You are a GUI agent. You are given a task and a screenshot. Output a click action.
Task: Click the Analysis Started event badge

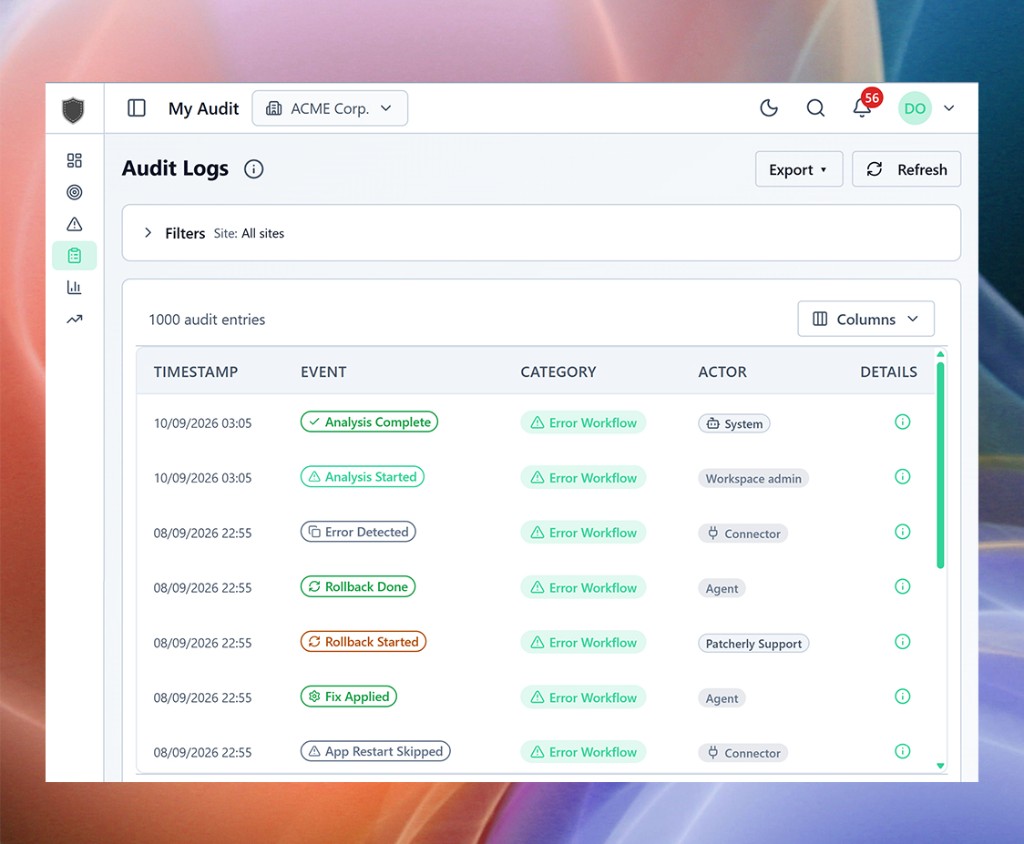coord(362,477)
